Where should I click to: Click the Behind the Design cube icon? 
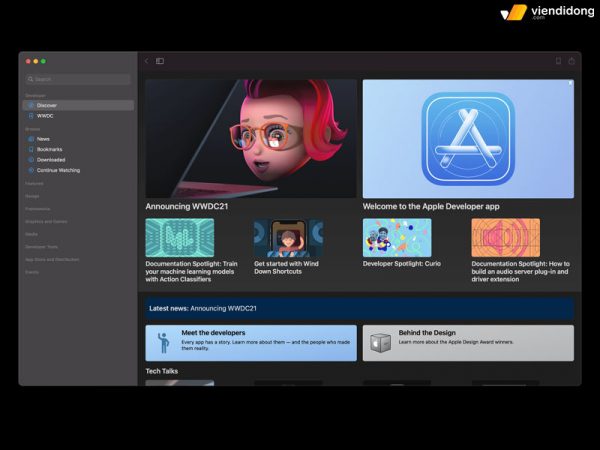tap(381, 343)
